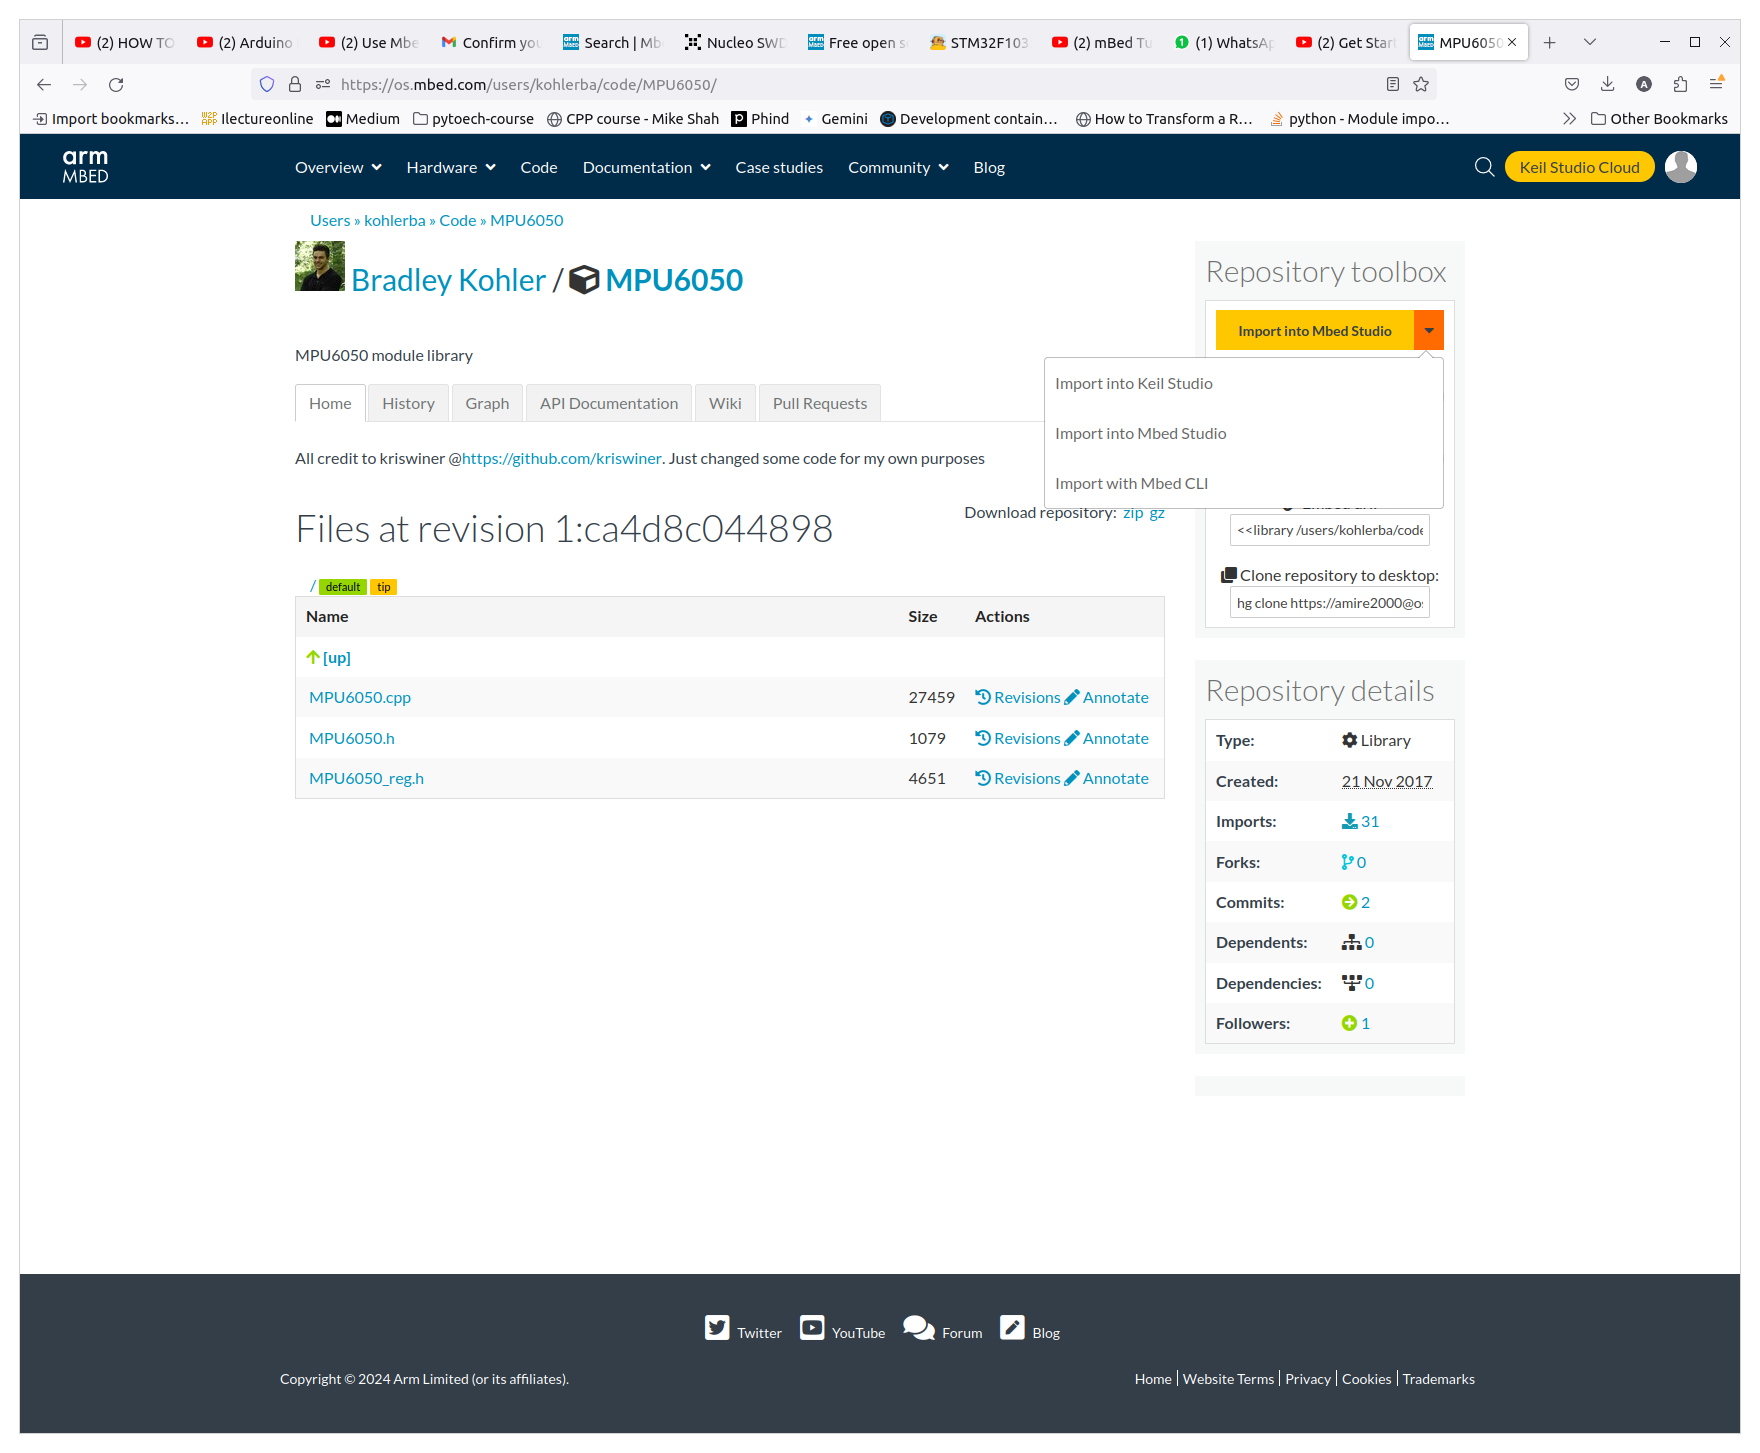Open Firefox downloads panel
Viewport: 1760px width, 1453px height.
[1608, 85]
